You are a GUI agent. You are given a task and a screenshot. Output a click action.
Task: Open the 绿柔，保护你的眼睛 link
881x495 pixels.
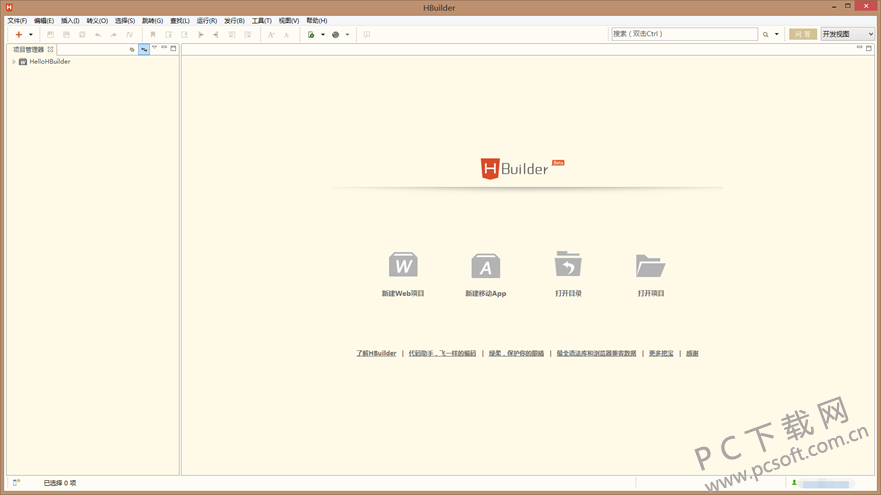(516, 353)
